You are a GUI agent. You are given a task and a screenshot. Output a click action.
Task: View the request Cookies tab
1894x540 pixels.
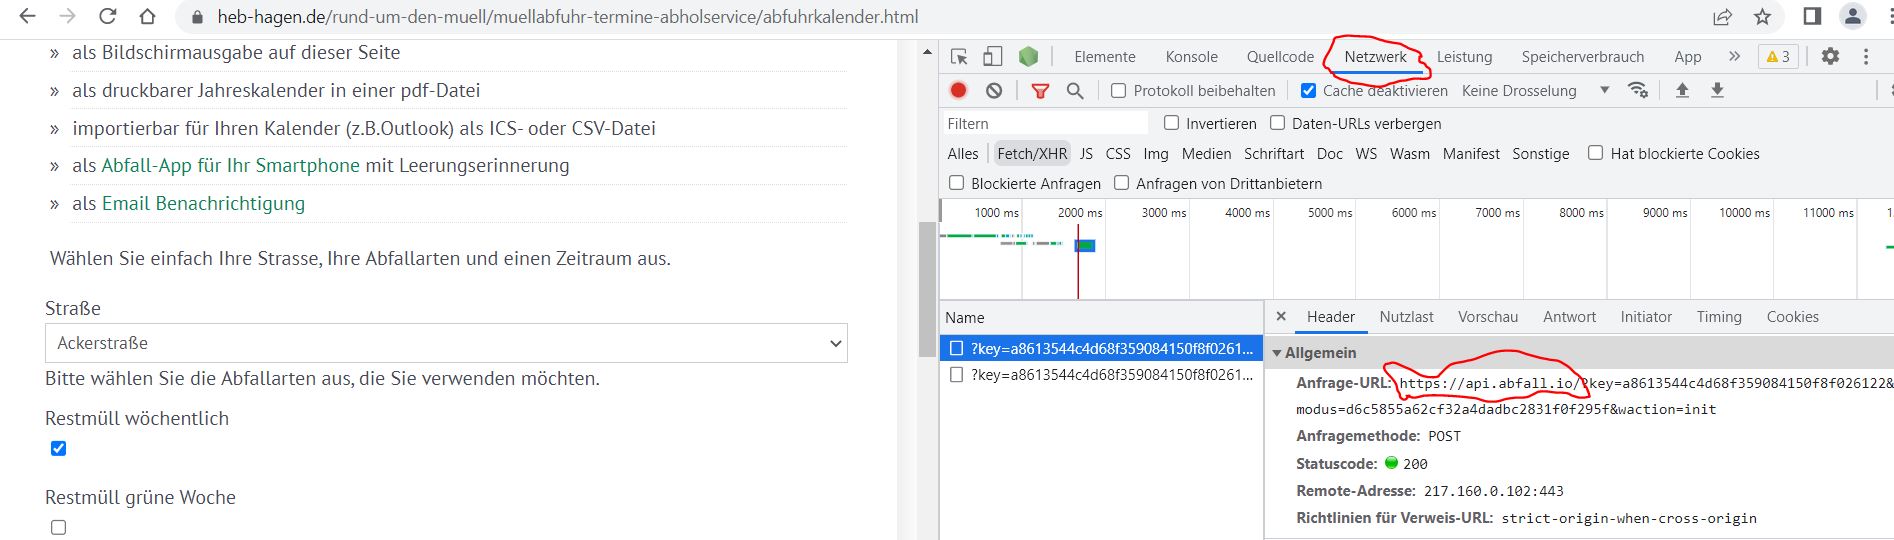point(1792,317)
